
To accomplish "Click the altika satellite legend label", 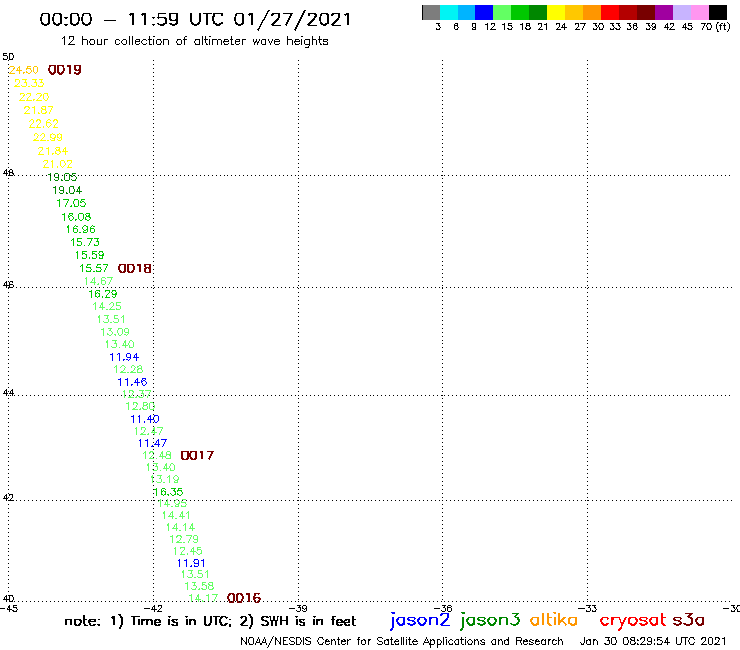I will pos(554,620).
